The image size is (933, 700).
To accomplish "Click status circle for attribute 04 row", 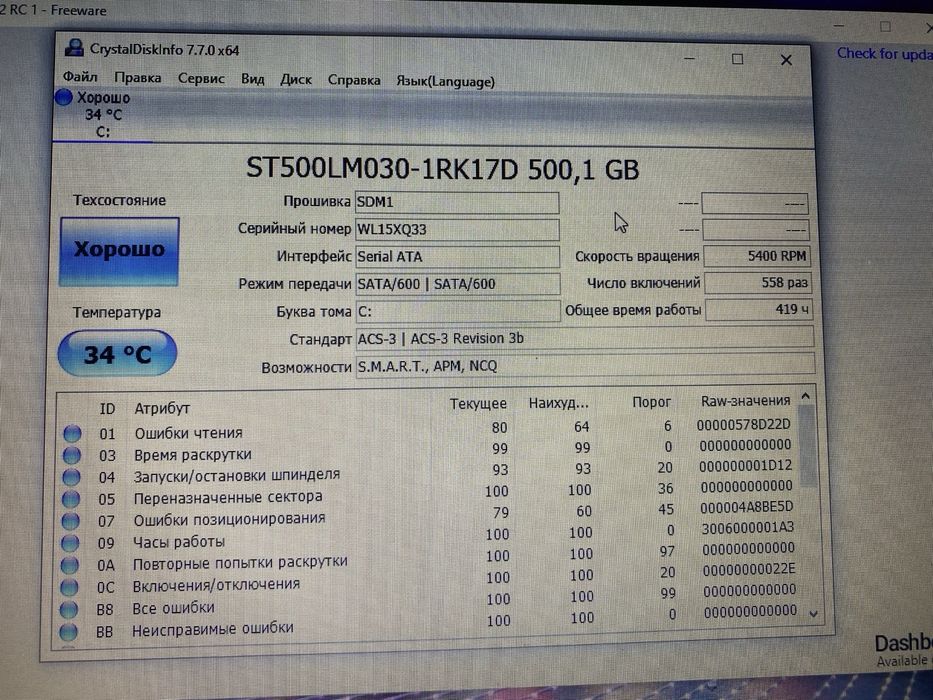I will (x=71, y=477).
